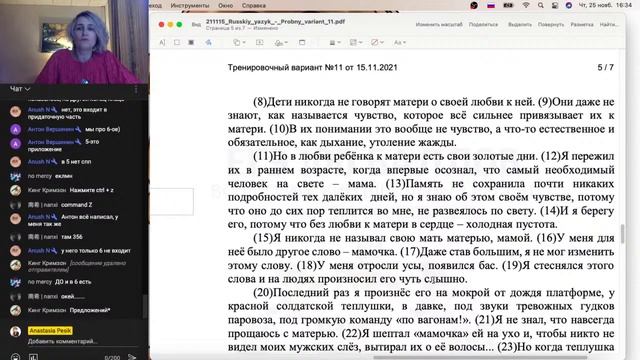Click no mercy name beside 'еклмн'

tap(40, 176)
